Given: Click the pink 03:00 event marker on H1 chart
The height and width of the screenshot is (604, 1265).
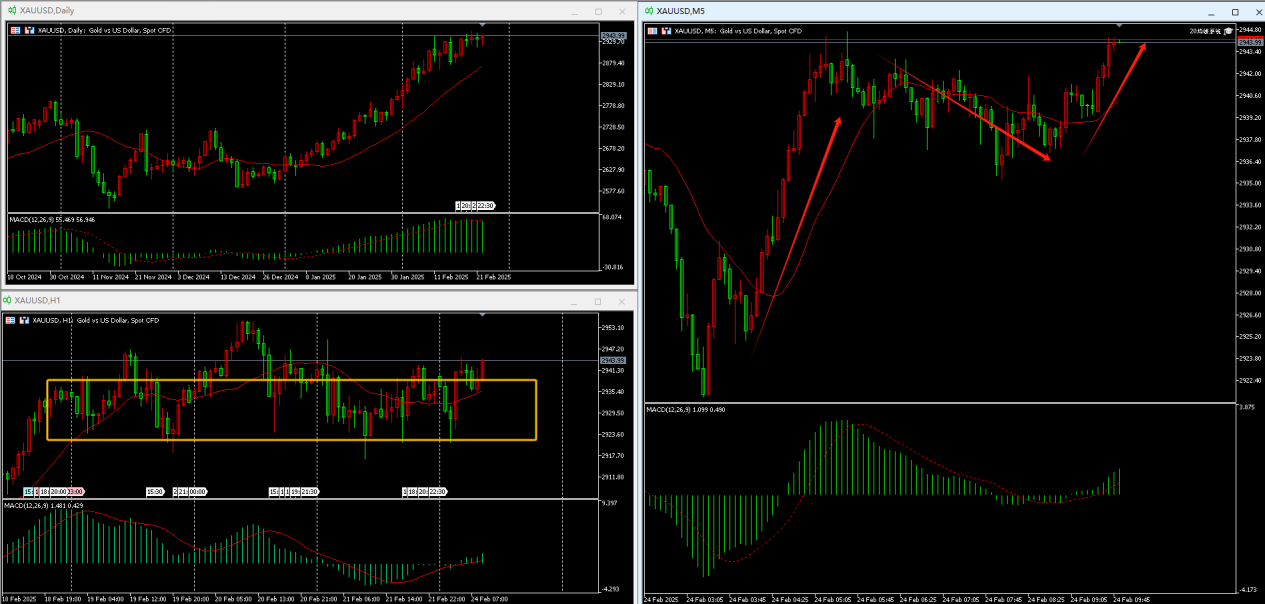Looking at the screenshot, I should [x=75, y=492].
